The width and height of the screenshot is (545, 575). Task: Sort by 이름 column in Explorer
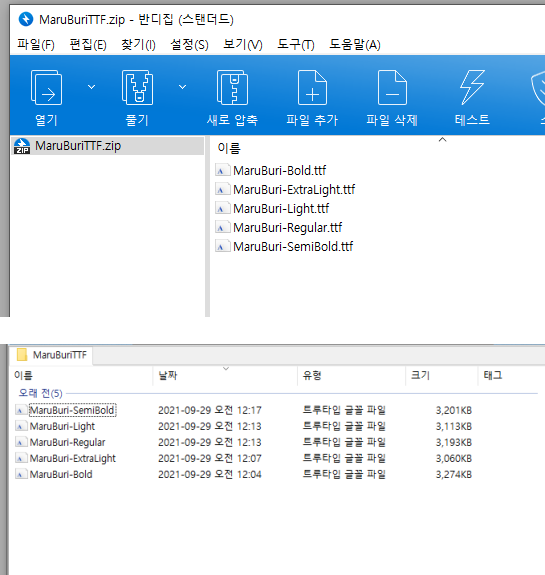(23, 375)
